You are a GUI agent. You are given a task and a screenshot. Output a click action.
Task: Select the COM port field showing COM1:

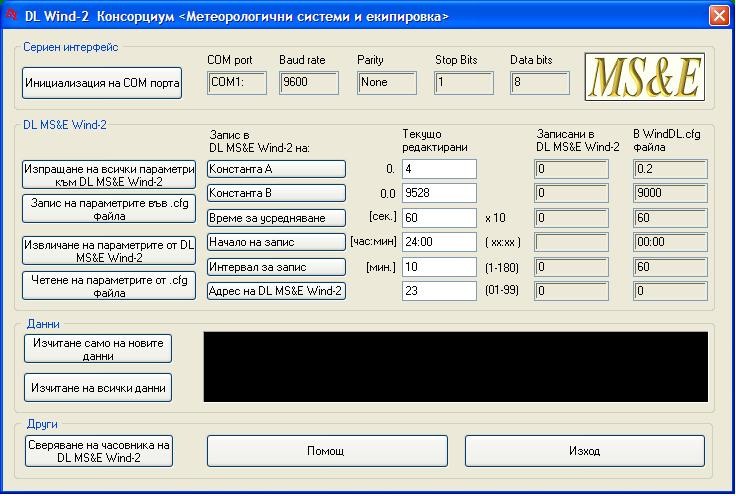[237, 83]
